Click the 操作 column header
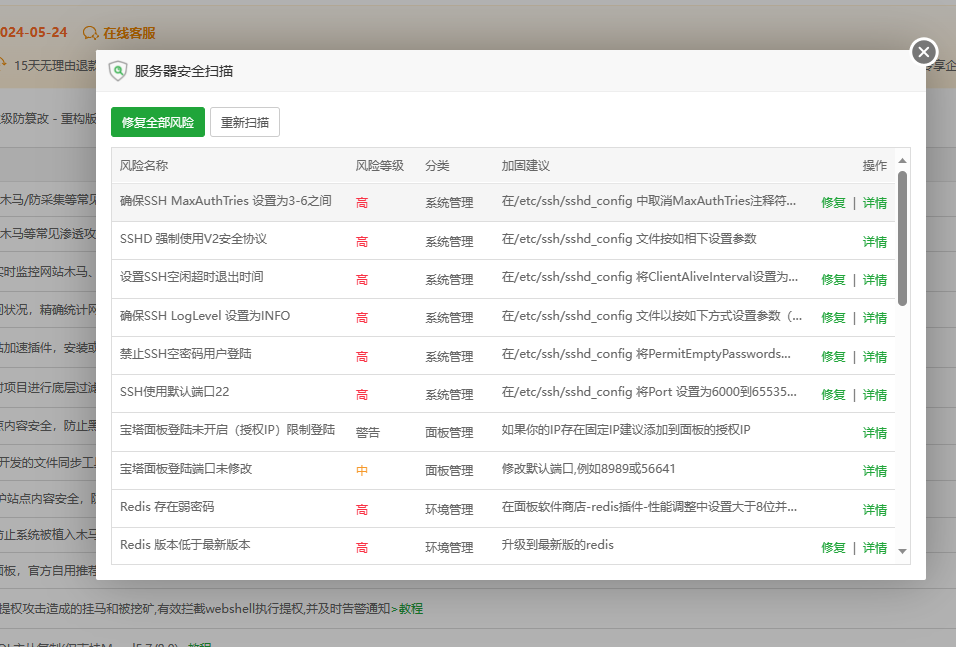Viewport: 956px width, 647px height. (875, 165)
